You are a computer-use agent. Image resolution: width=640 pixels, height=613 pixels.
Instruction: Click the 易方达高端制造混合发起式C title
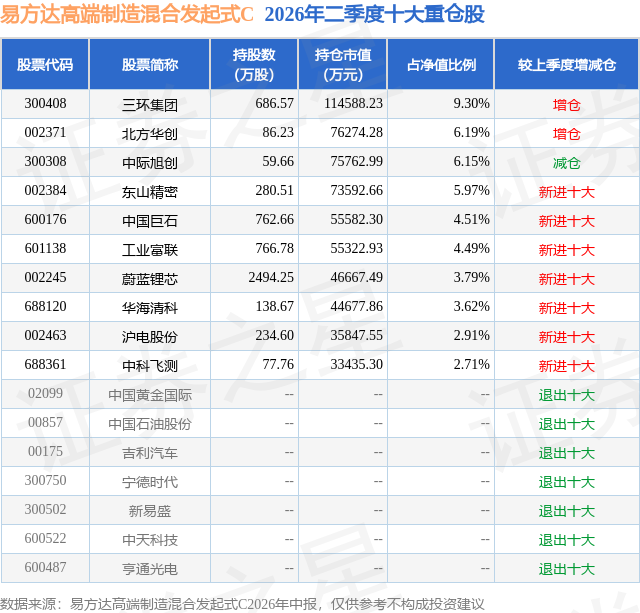click(127, 14)
